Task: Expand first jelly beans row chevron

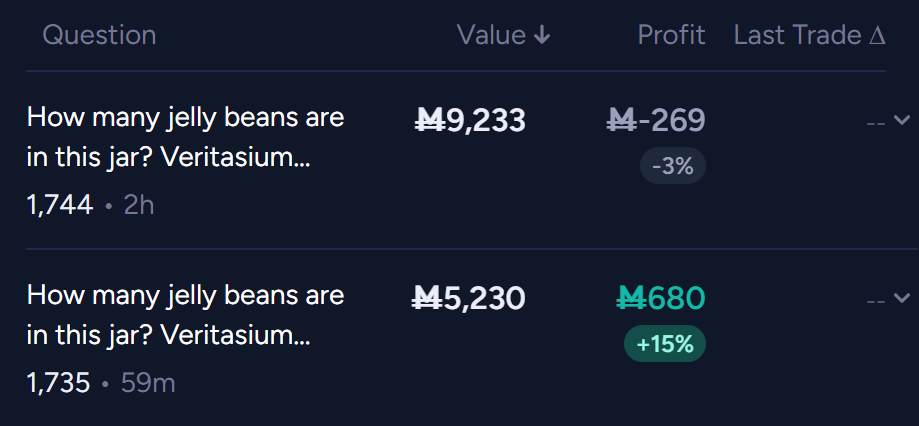Action: tap(901, 120)
